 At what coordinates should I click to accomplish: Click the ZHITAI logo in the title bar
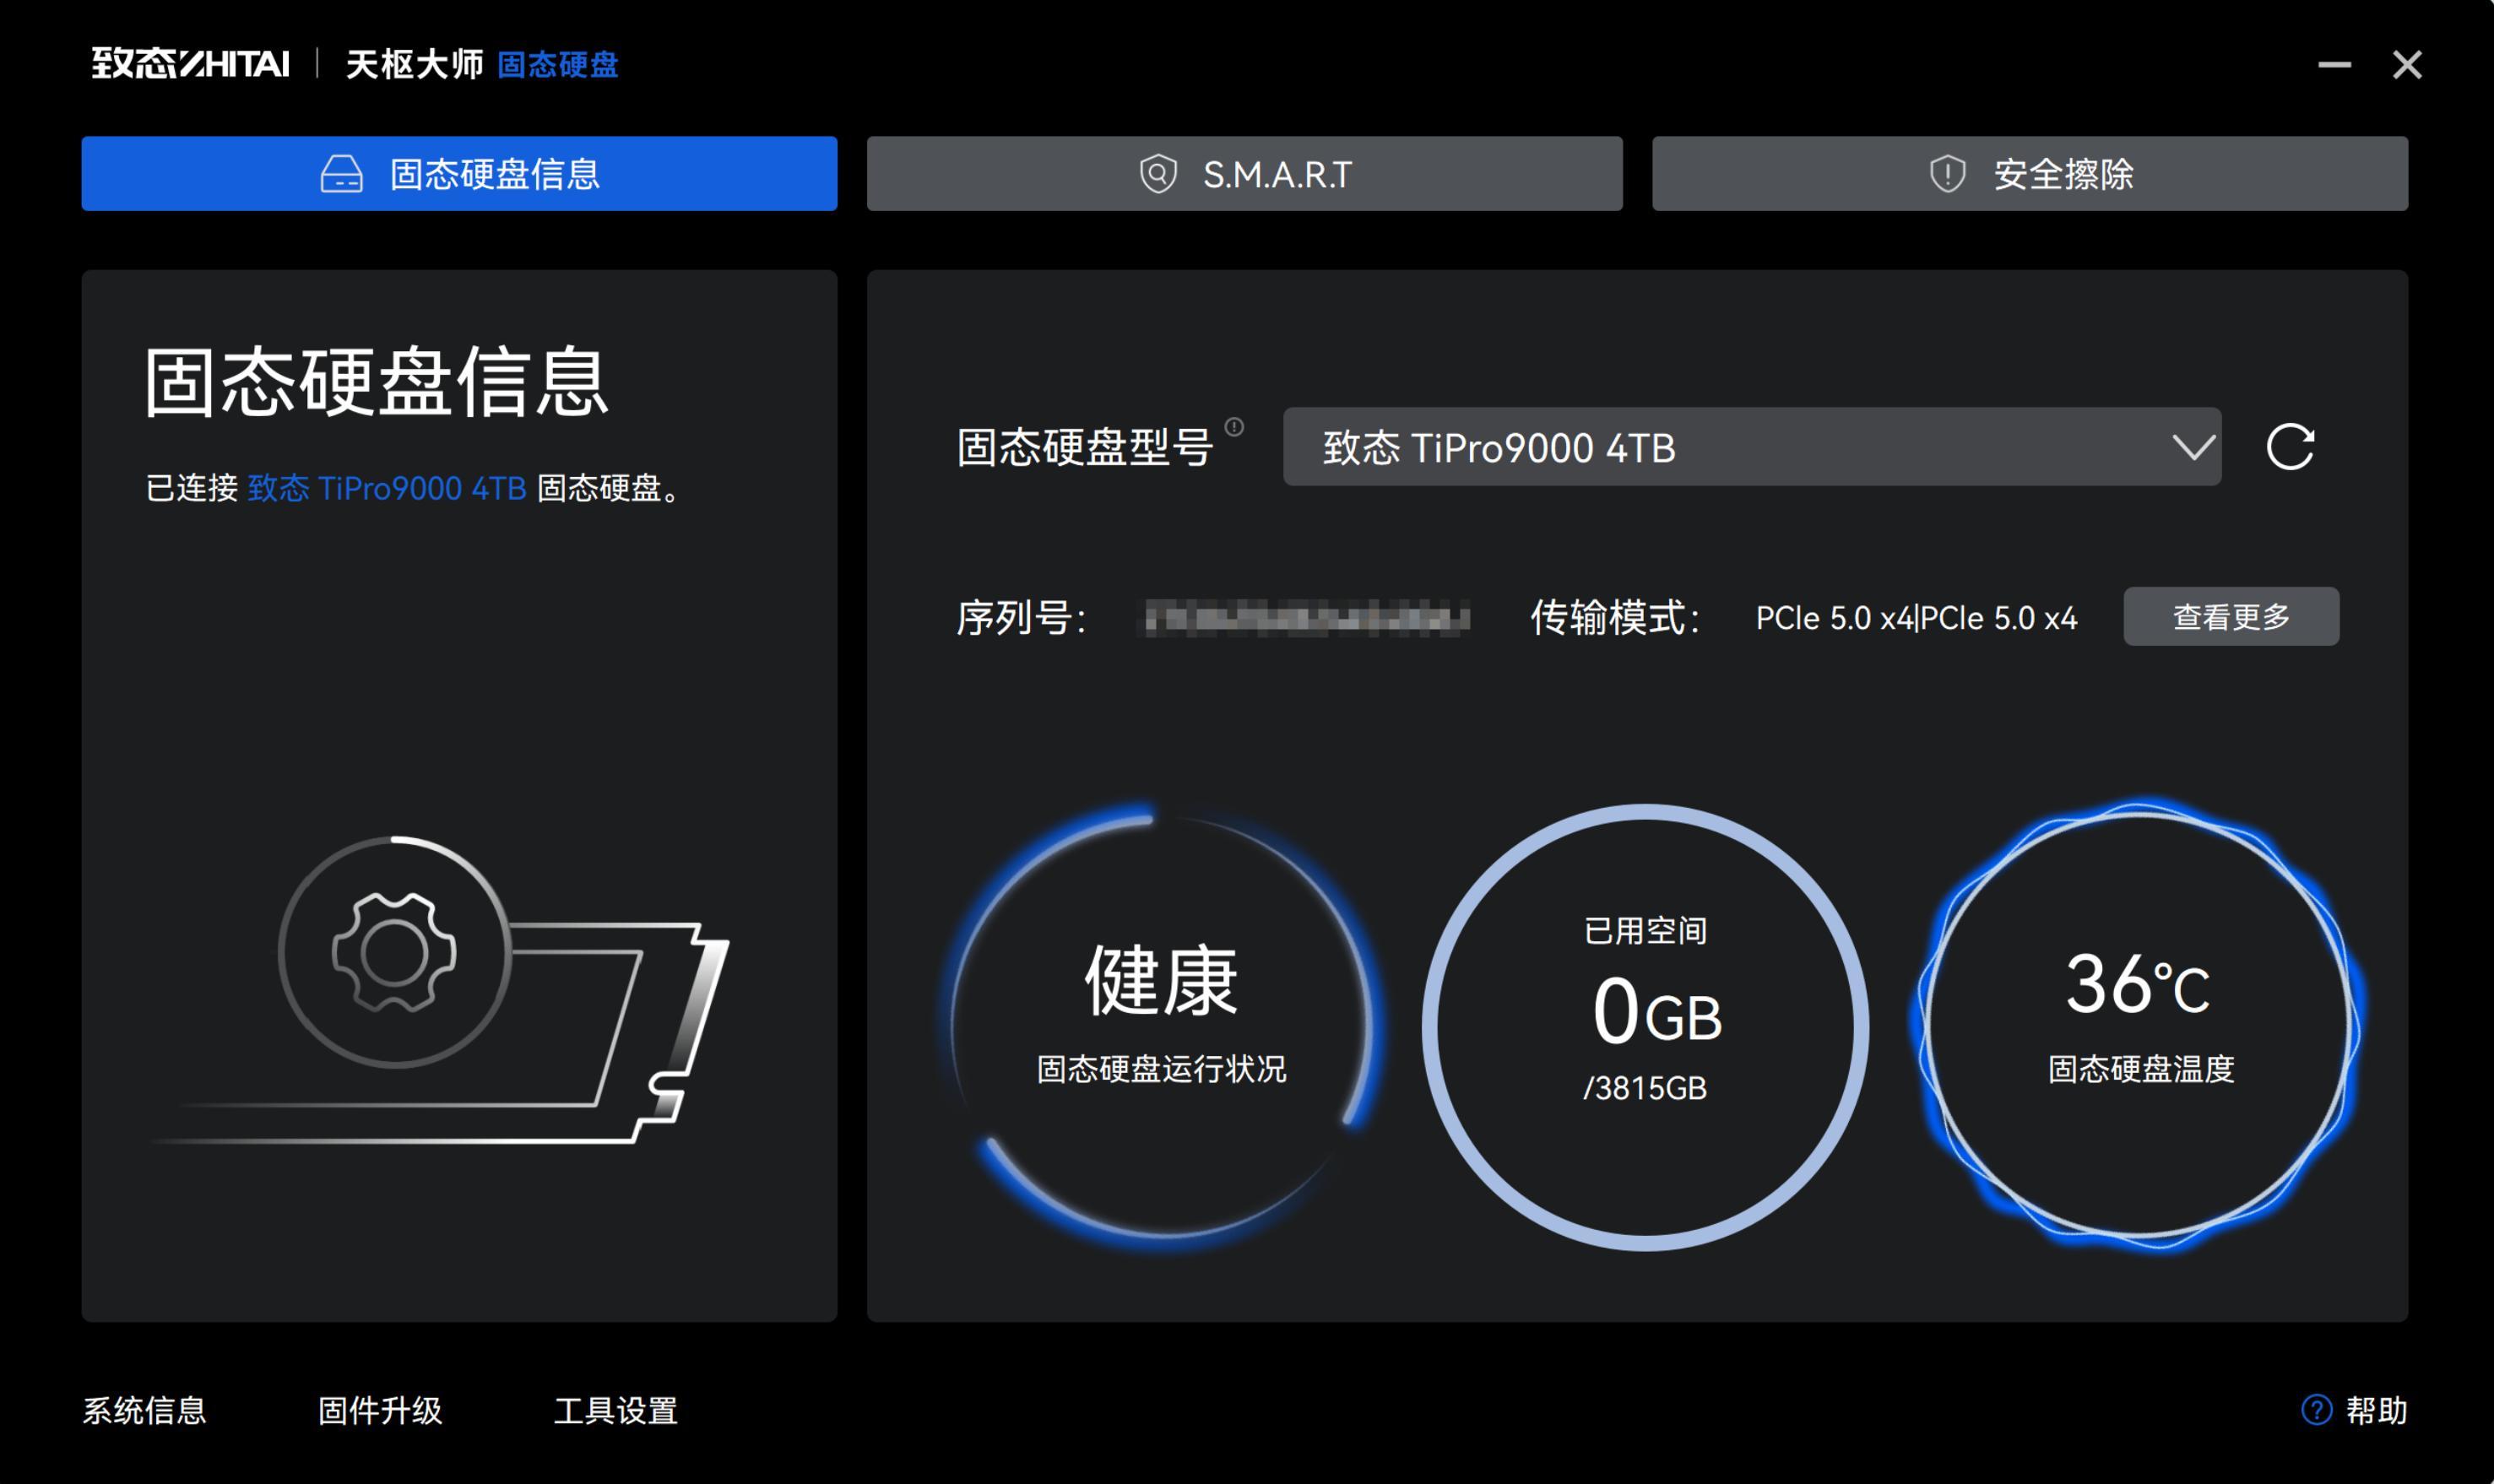tap(190, 64)
